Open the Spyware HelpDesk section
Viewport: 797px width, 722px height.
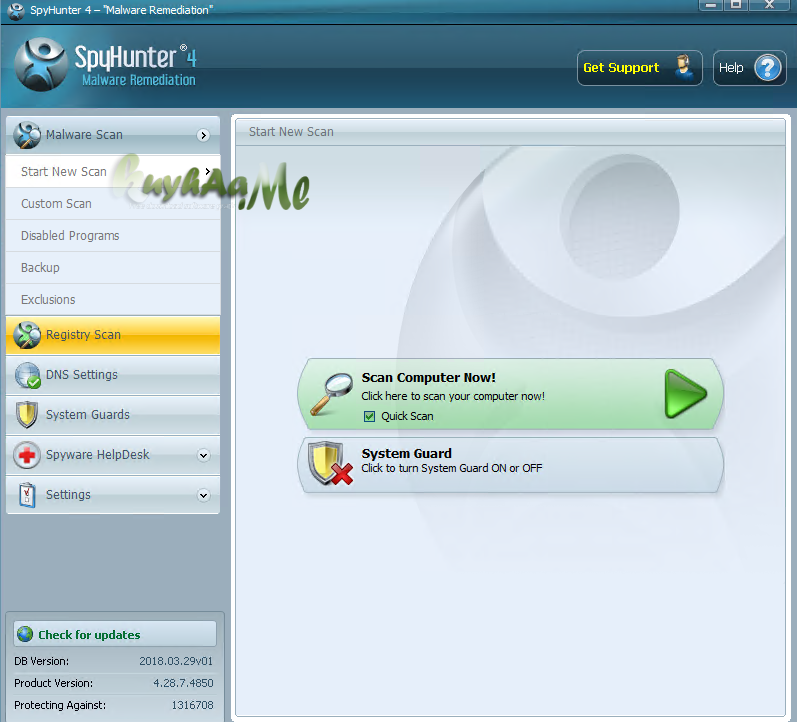(x=113, y=455)
